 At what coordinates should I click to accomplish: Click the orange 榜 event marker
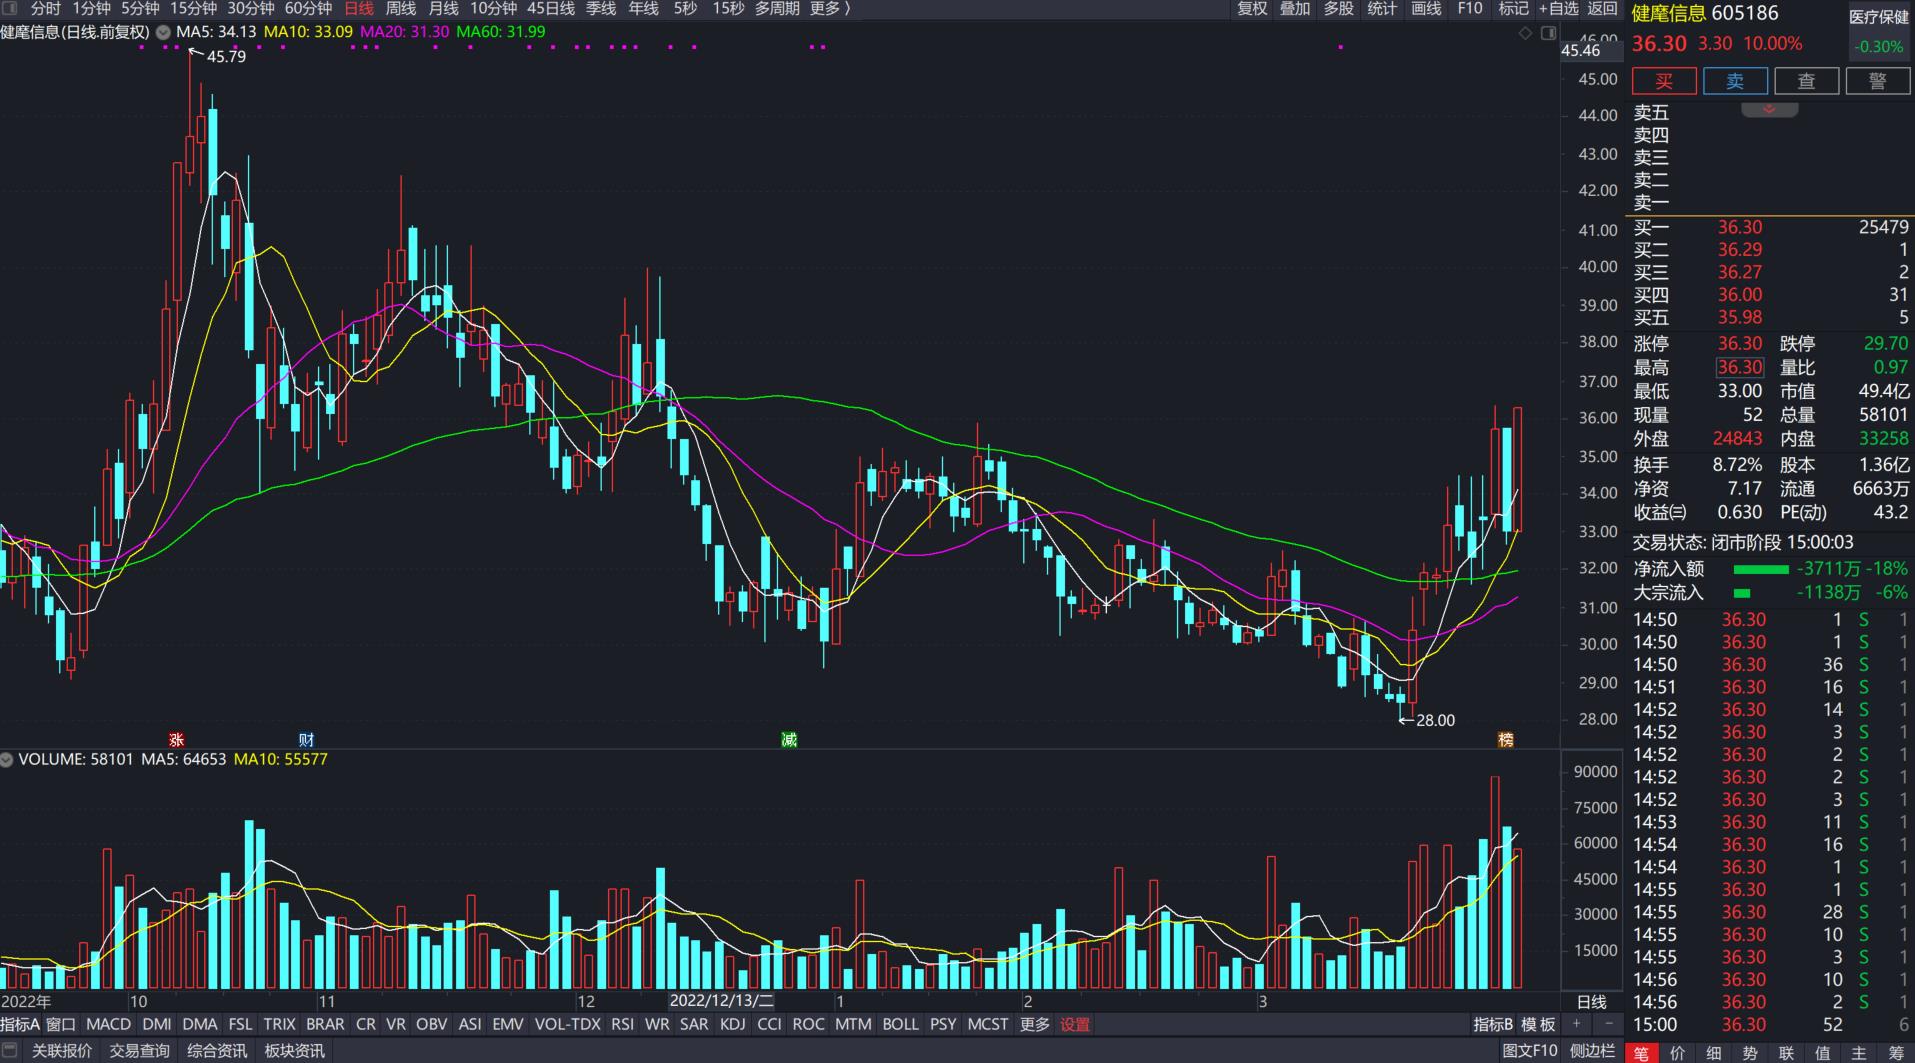(1505, 740)
